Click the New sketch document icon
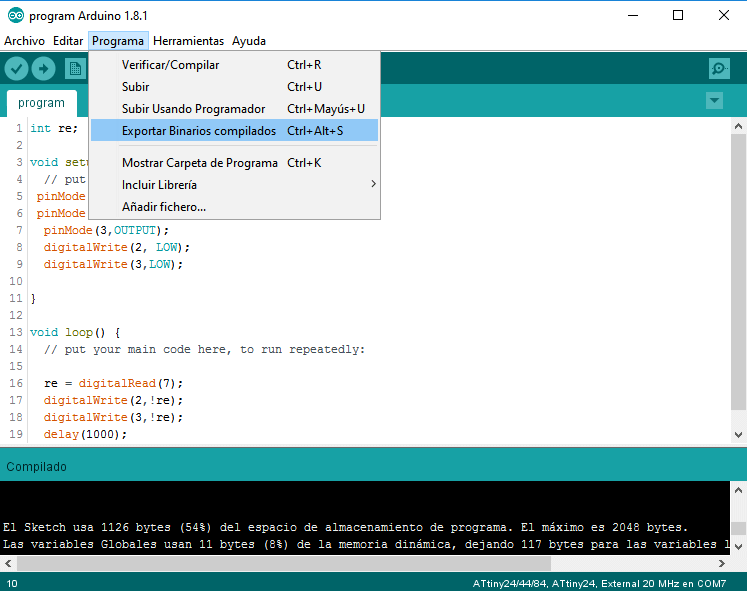This screenshot has height=591, width=747. click(x=75, y=69)
